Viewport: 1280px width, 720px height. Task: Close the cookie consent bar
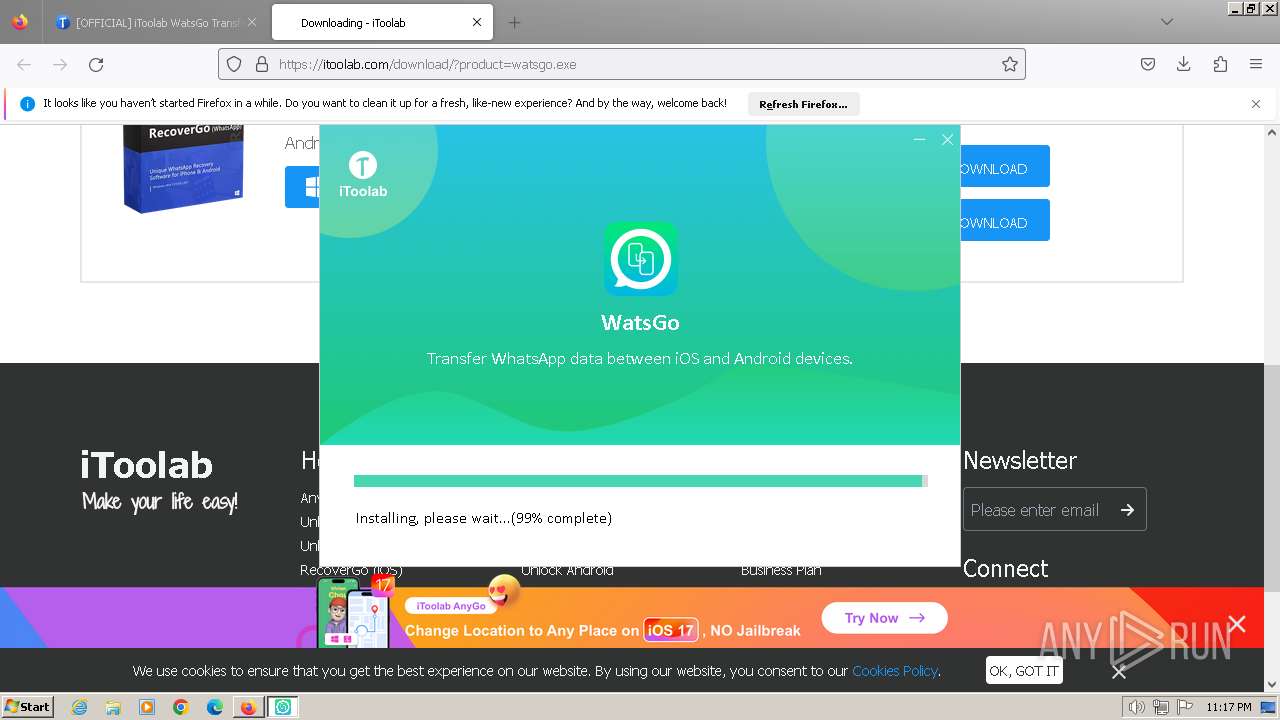coord(1119,672)
